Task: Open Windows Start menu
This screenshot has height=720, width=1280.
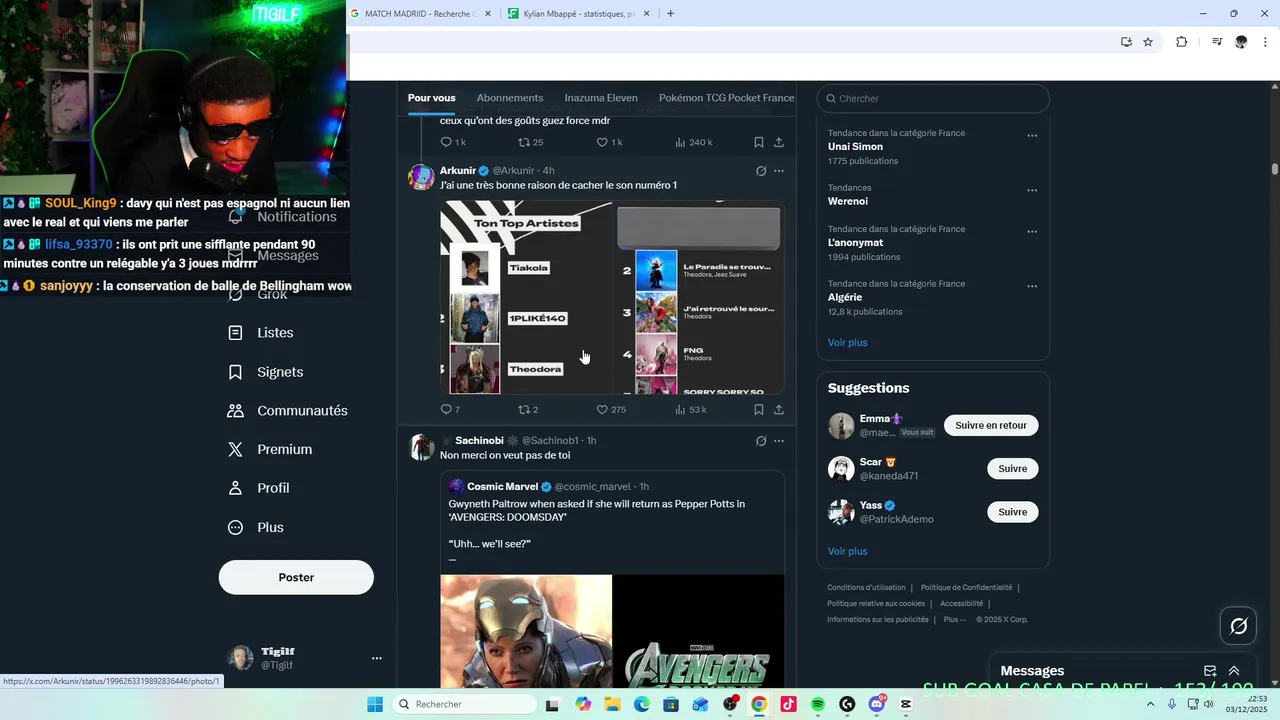Action: point(375,704)
